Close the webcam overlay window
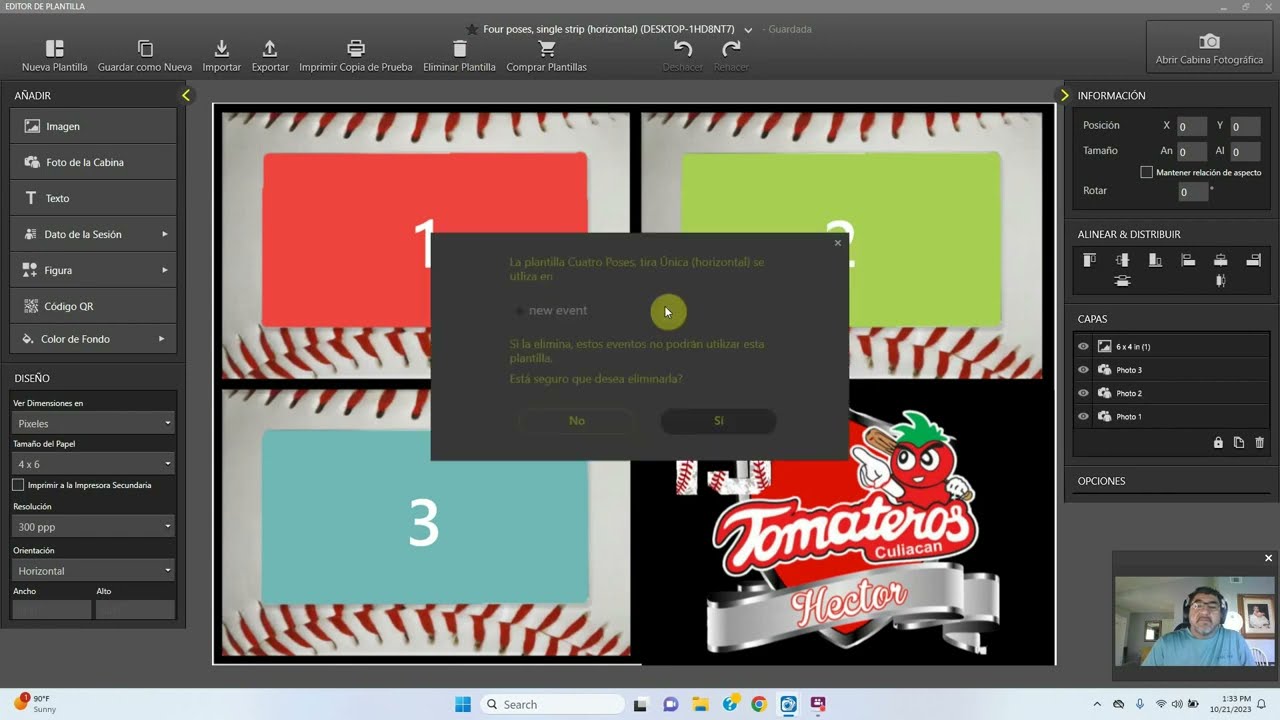 tap(1268, 558)
